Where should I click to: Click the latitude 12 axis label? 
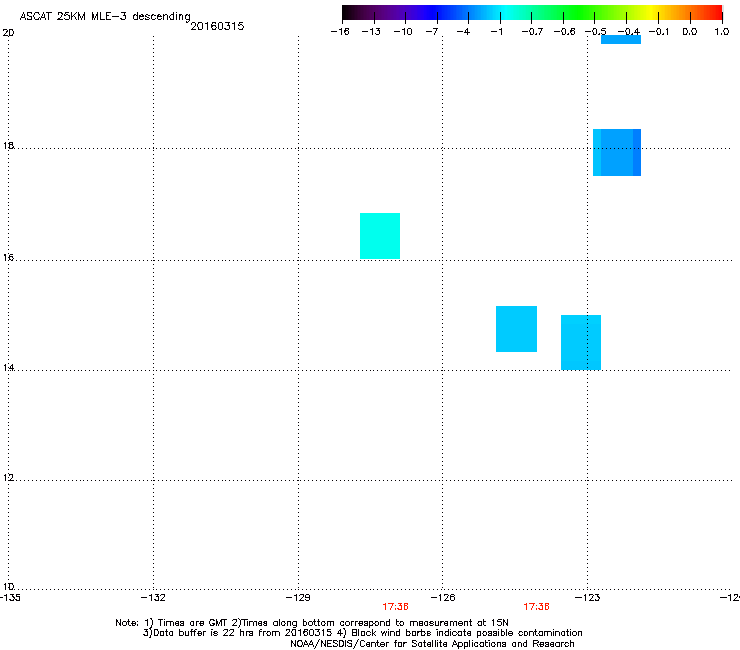click(8, 477)
